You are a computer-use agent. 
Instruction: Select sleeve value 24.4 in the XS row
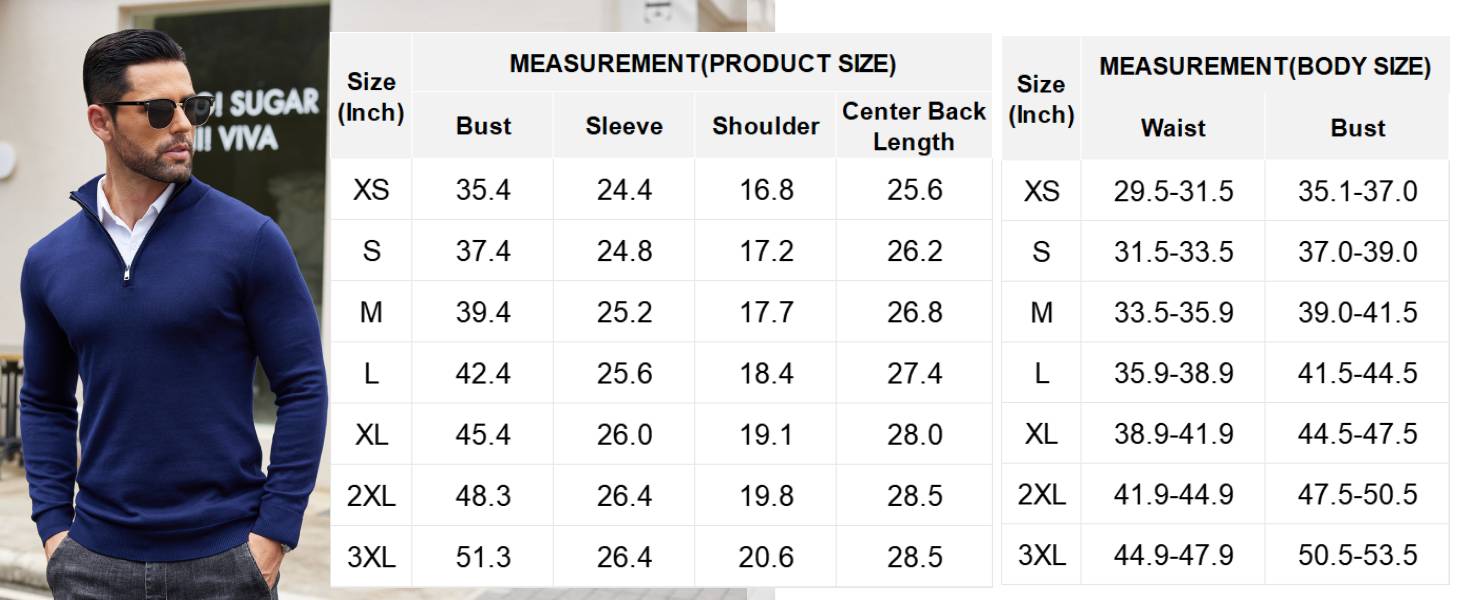click(624, 191)
